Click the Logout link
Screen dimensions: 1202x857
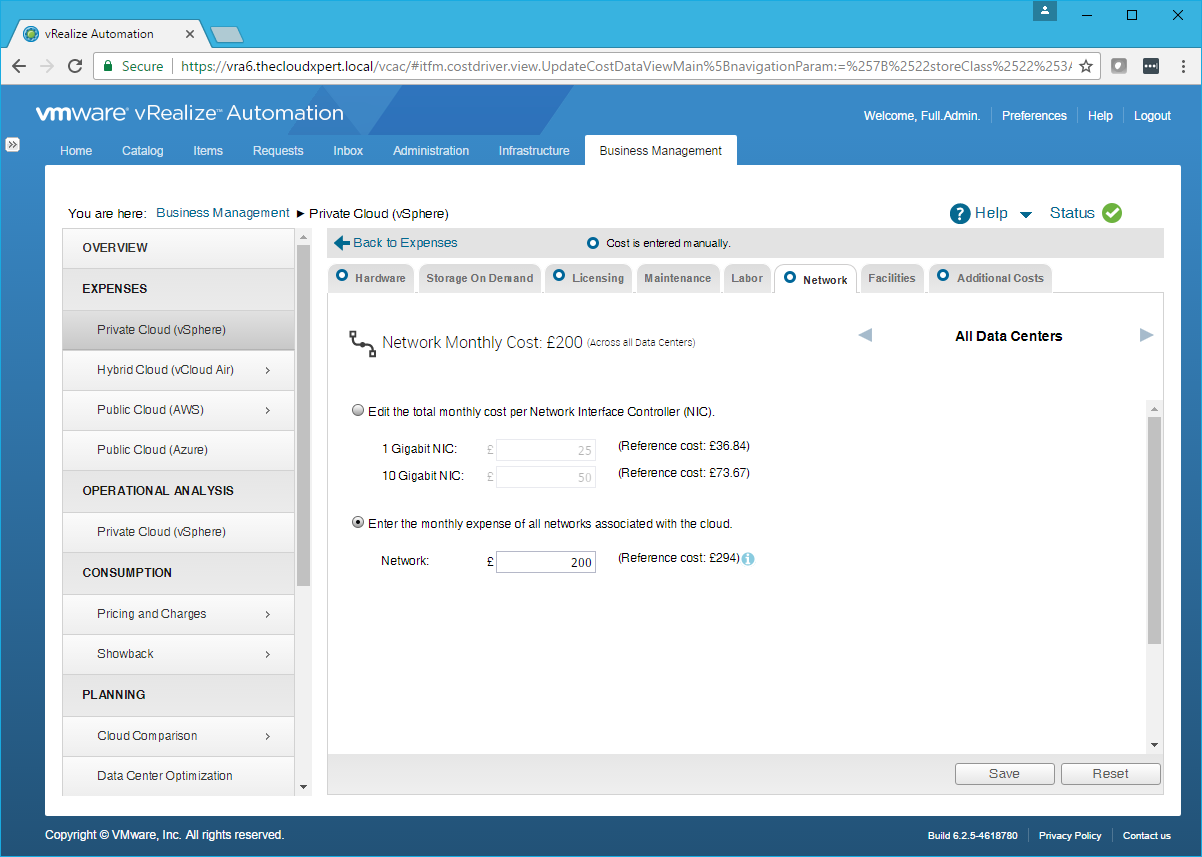pyautogui.click(x=1152, y=116)
